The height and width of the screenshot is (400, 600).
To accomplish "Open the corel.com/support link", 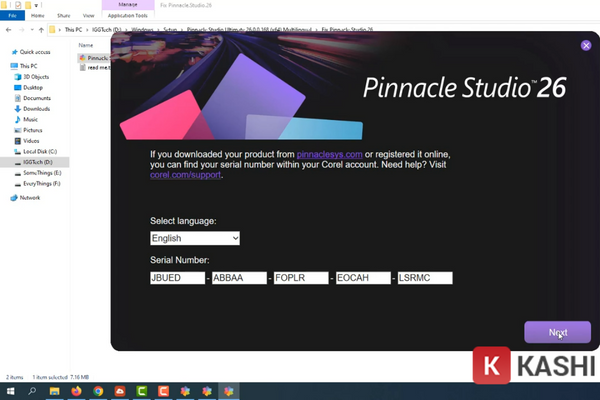I will pos(185,175).
